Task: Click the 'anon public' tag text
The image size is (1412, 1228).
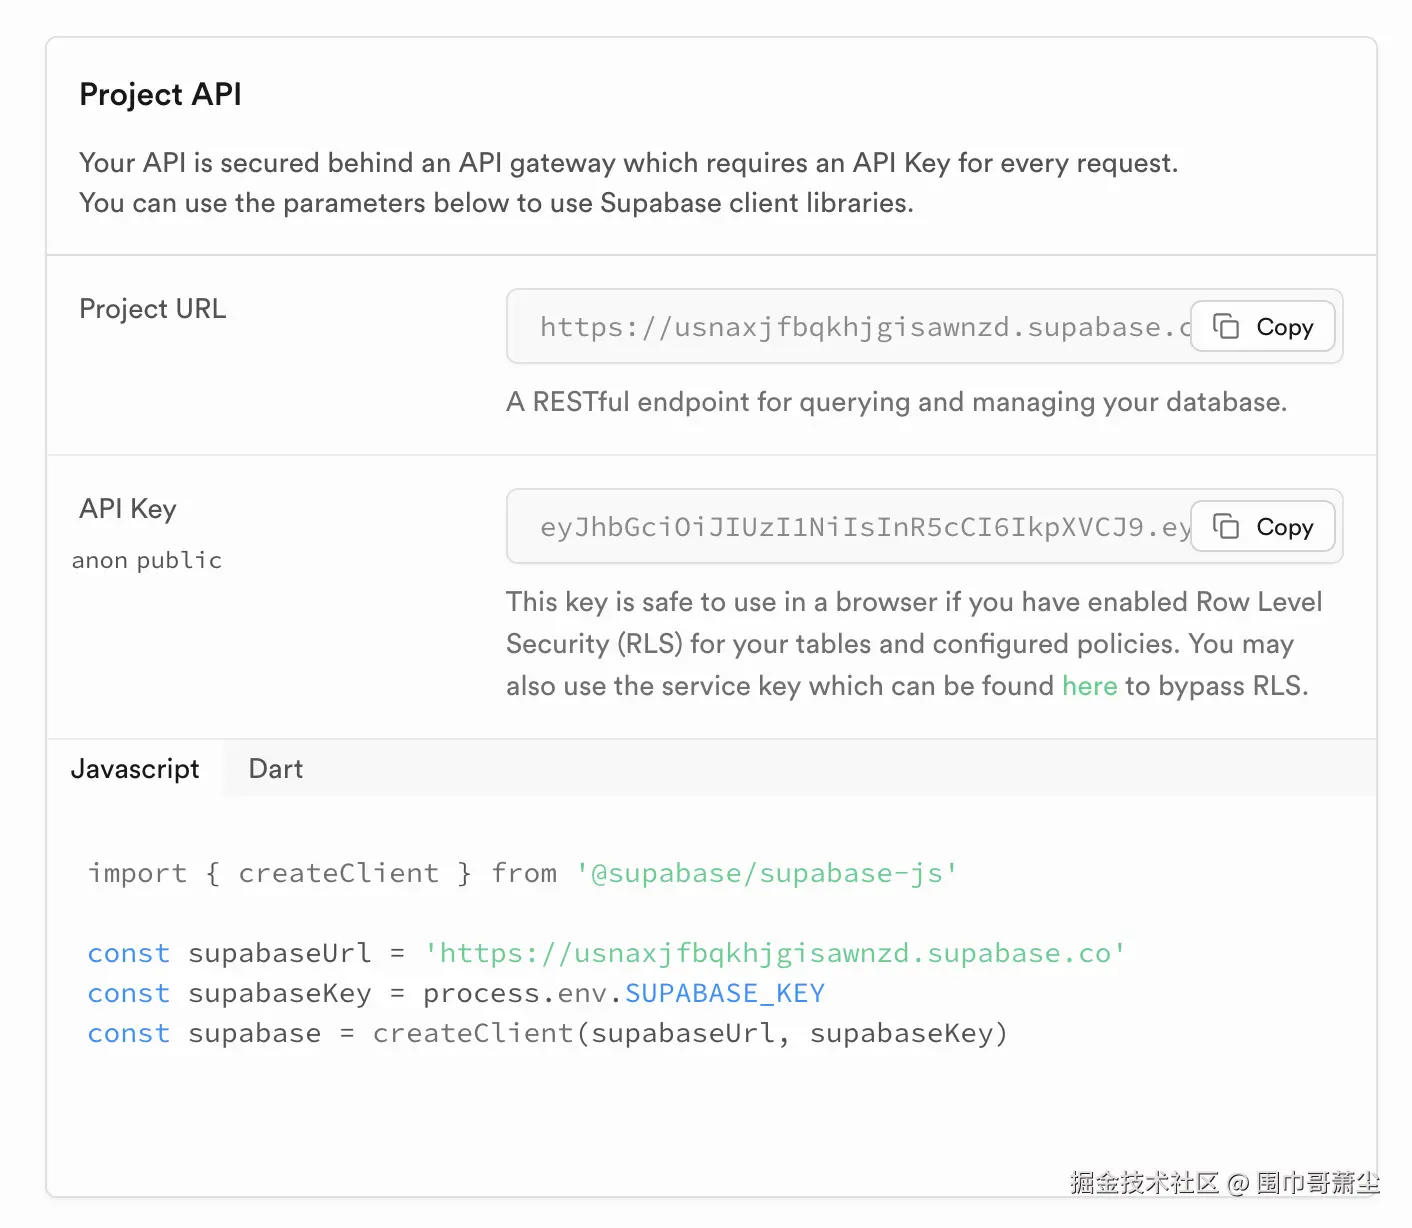Action: click(147, 560)
